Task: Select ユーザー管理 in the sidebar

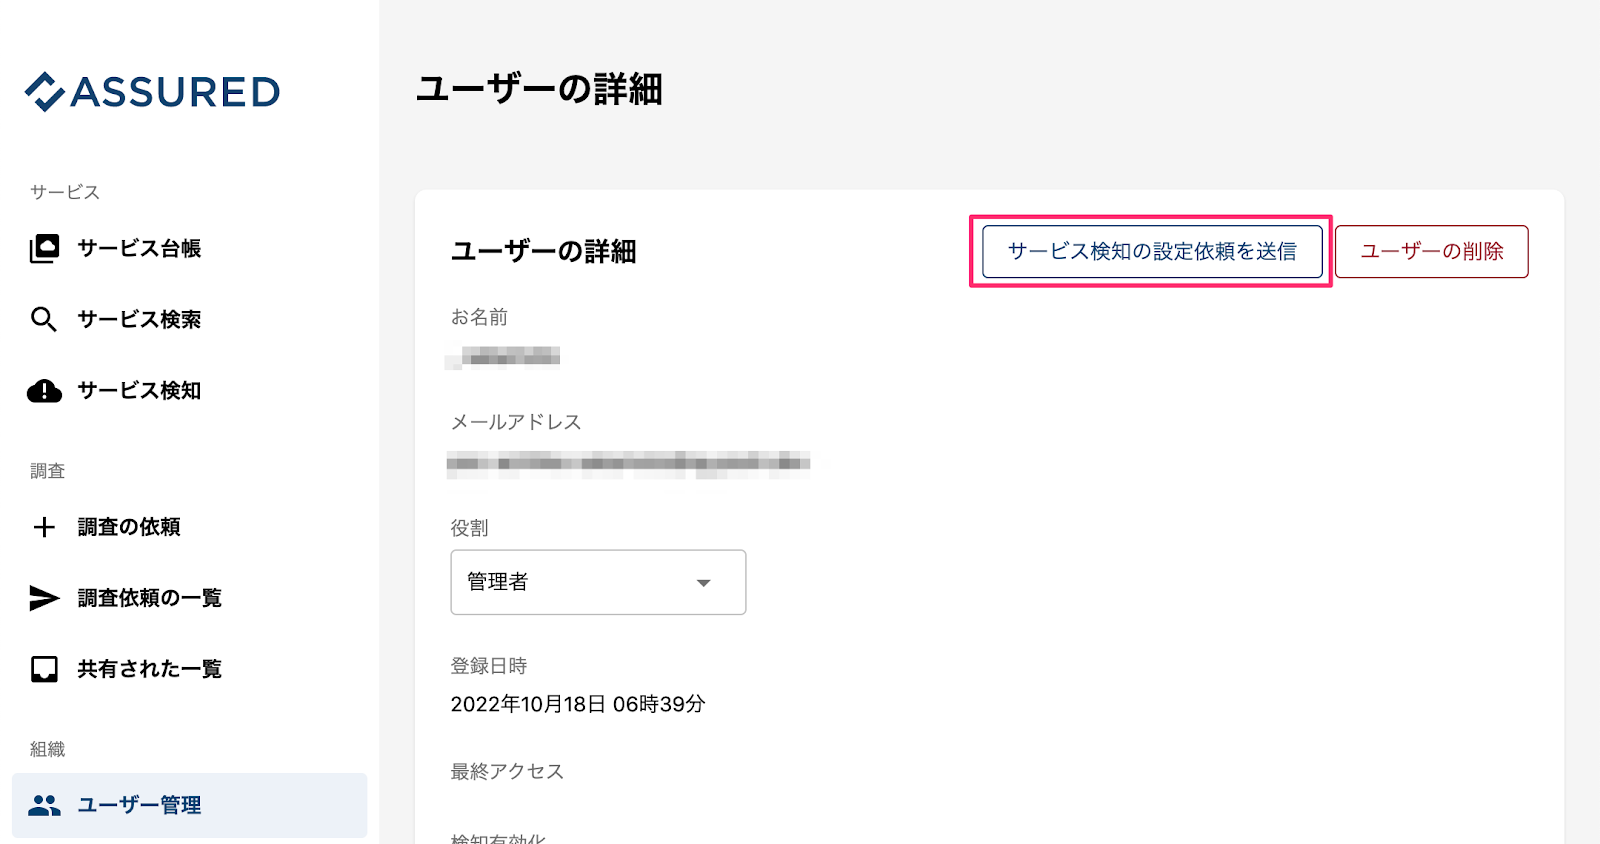Action: 139,805
